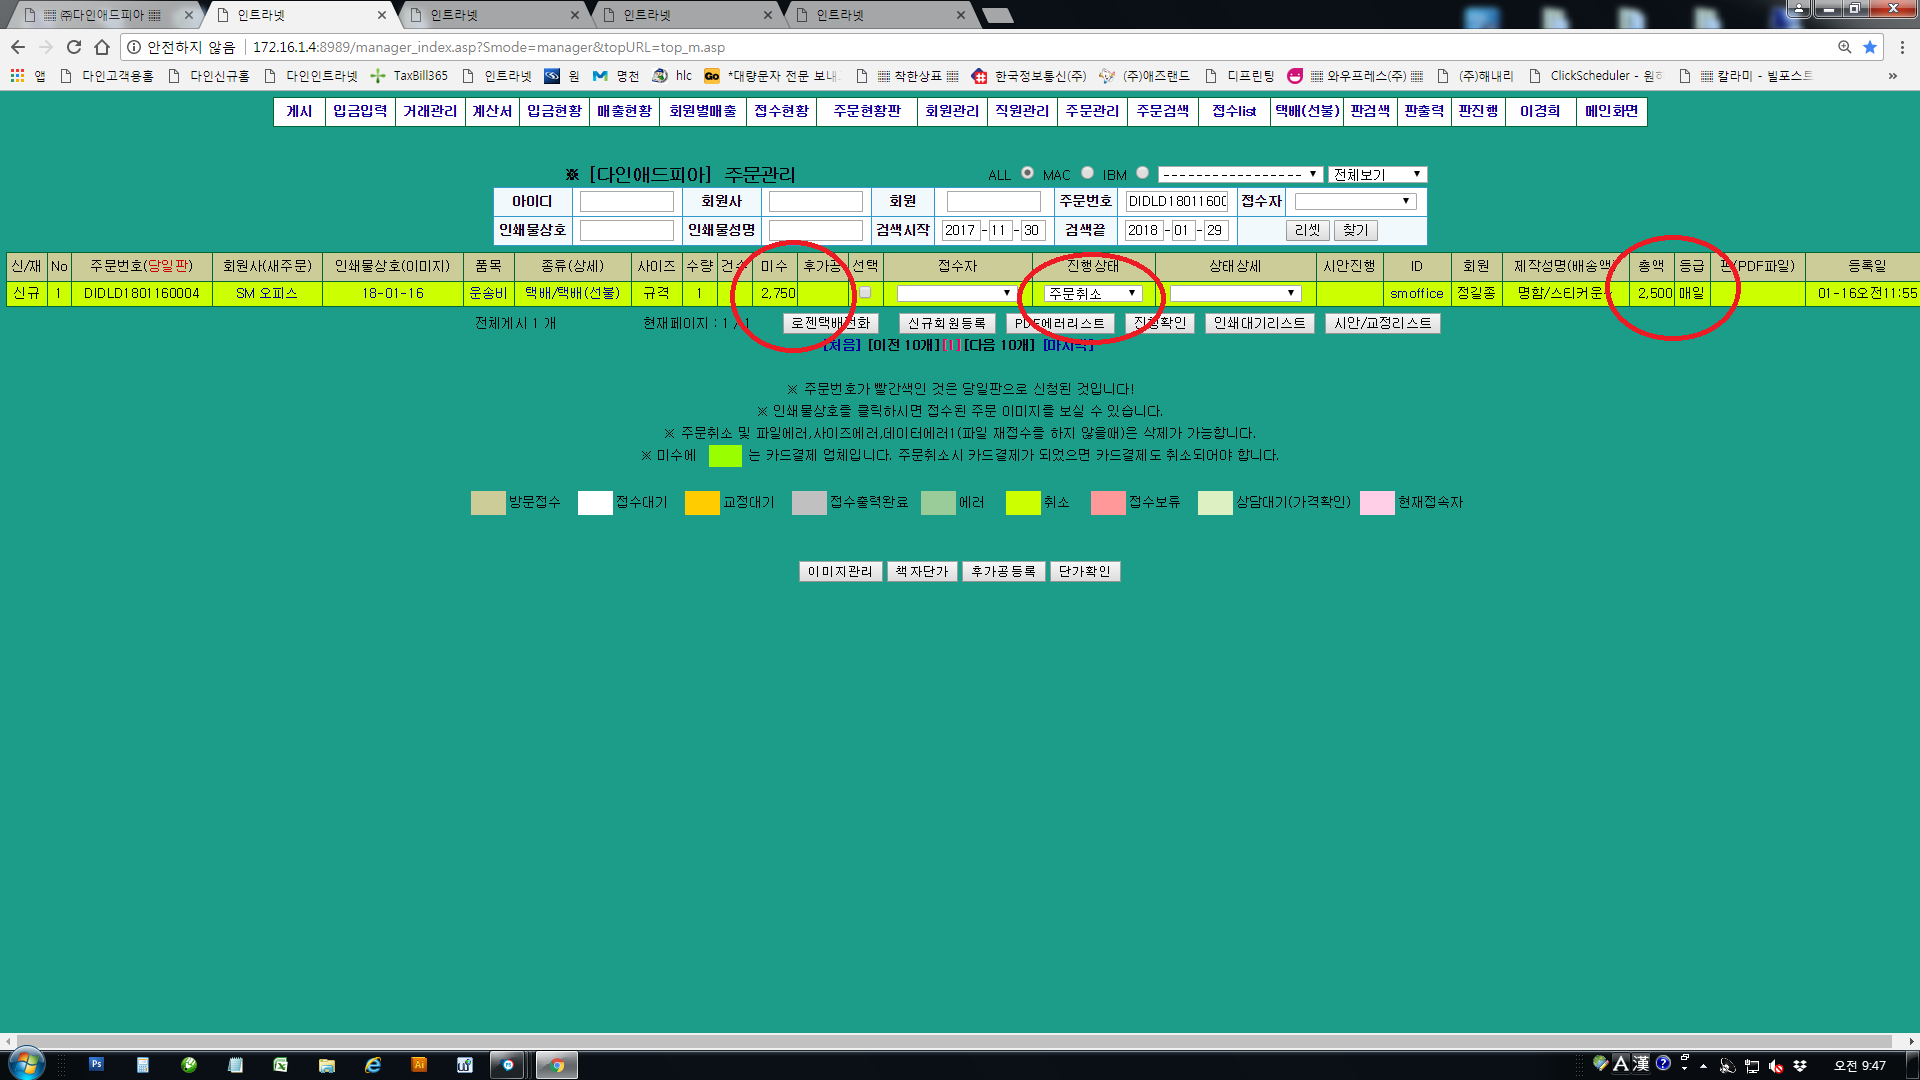The height and width of the screenshot is (1080, 1920).
Task: Select the MAC radio button
Action: coord(1087,173)
